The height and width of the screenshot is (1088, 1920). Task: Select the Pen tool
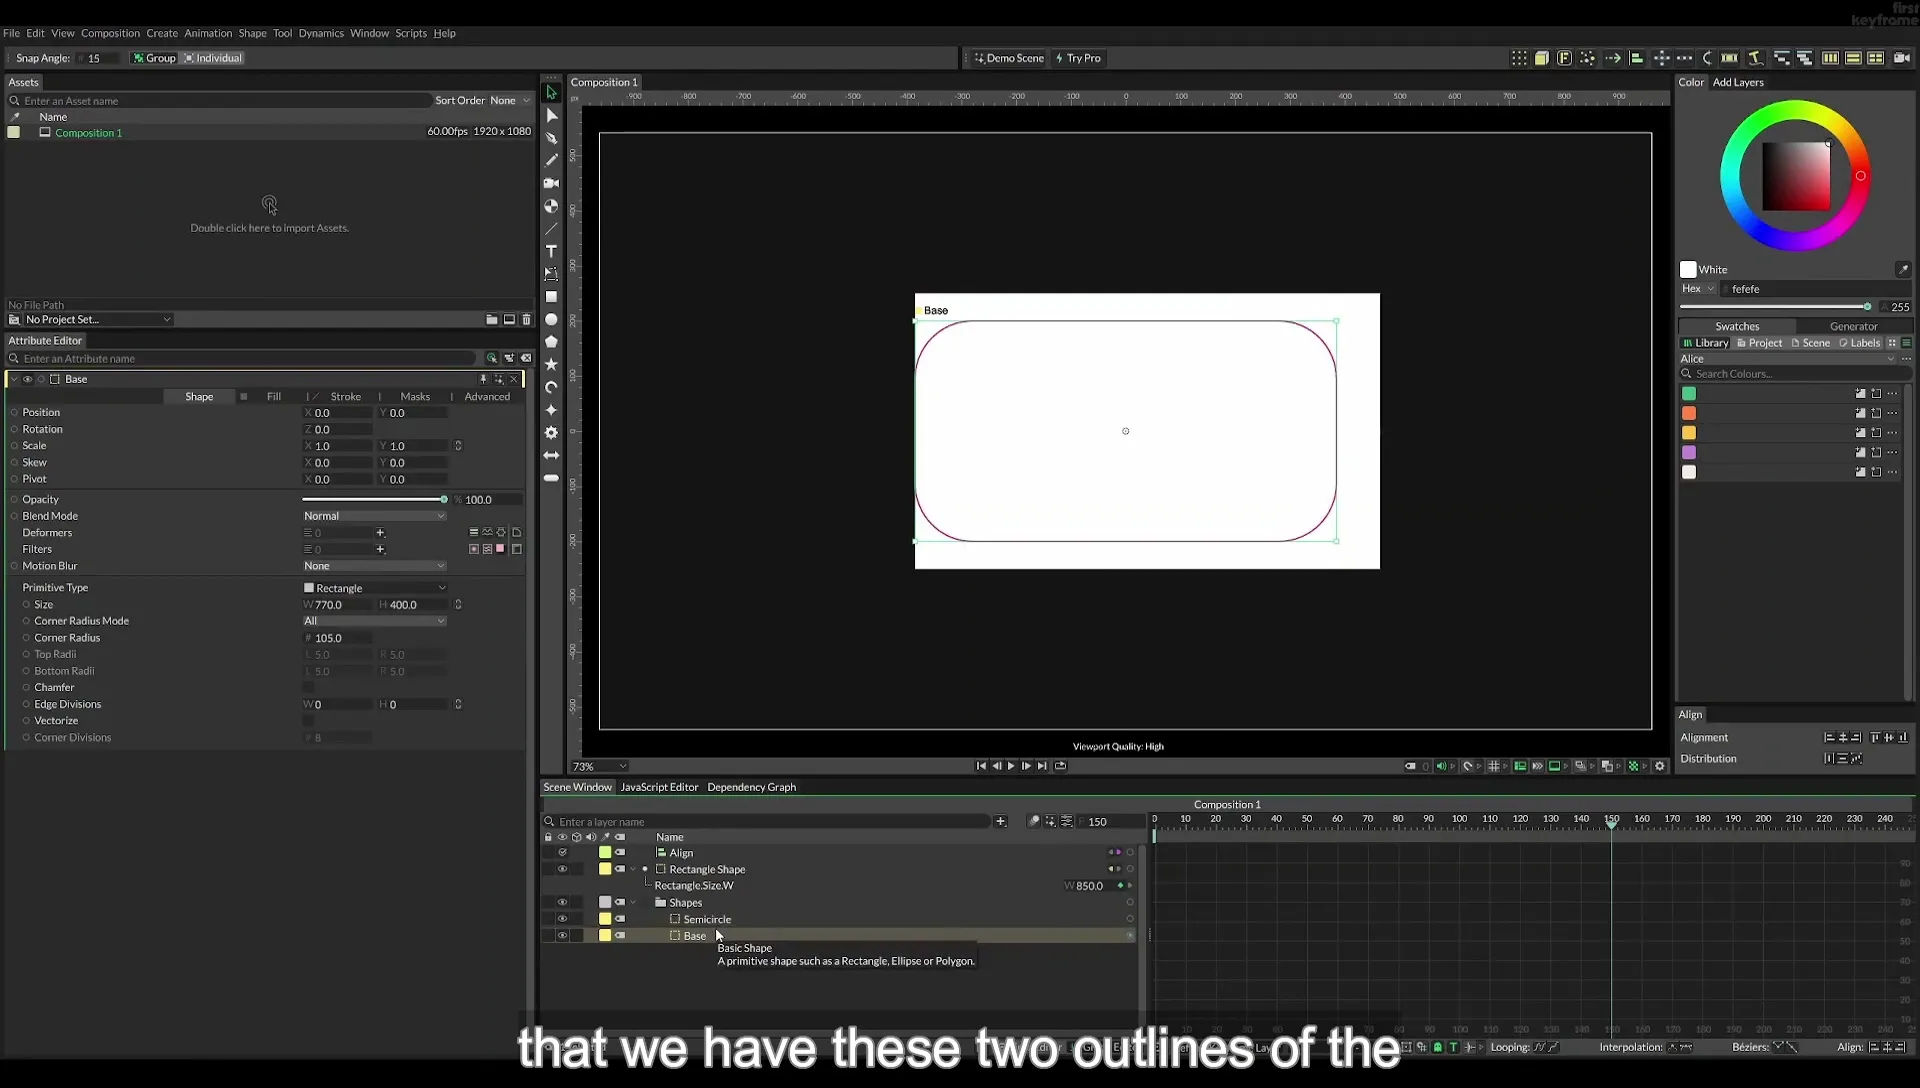click(x=551, y=138)
